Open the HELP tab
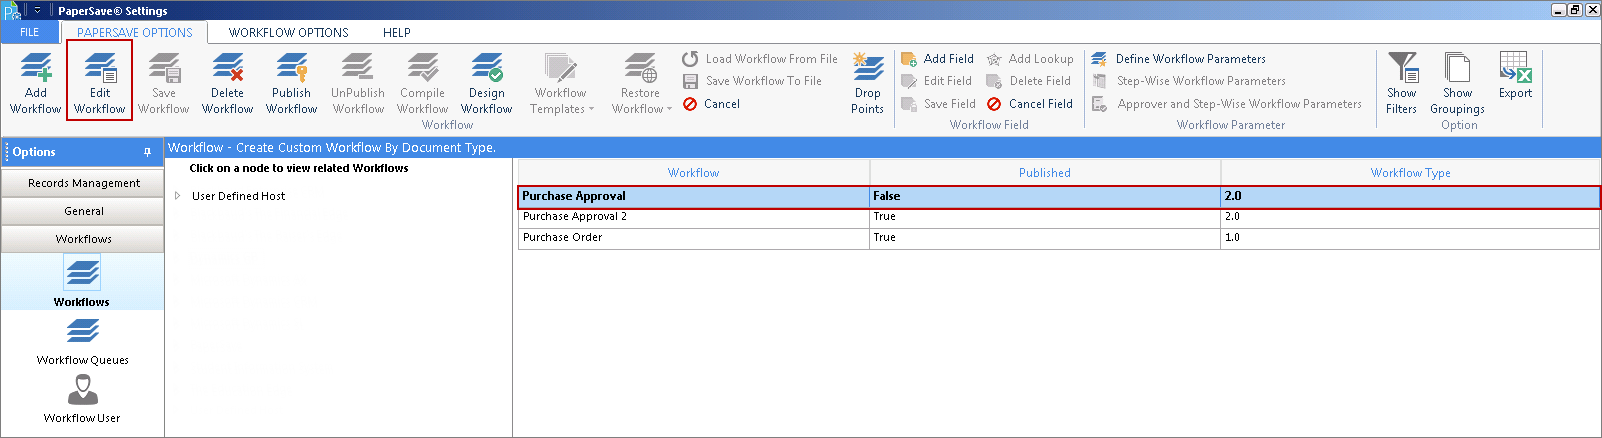This screenshot has width=1602, height=438. coord(397,33)
